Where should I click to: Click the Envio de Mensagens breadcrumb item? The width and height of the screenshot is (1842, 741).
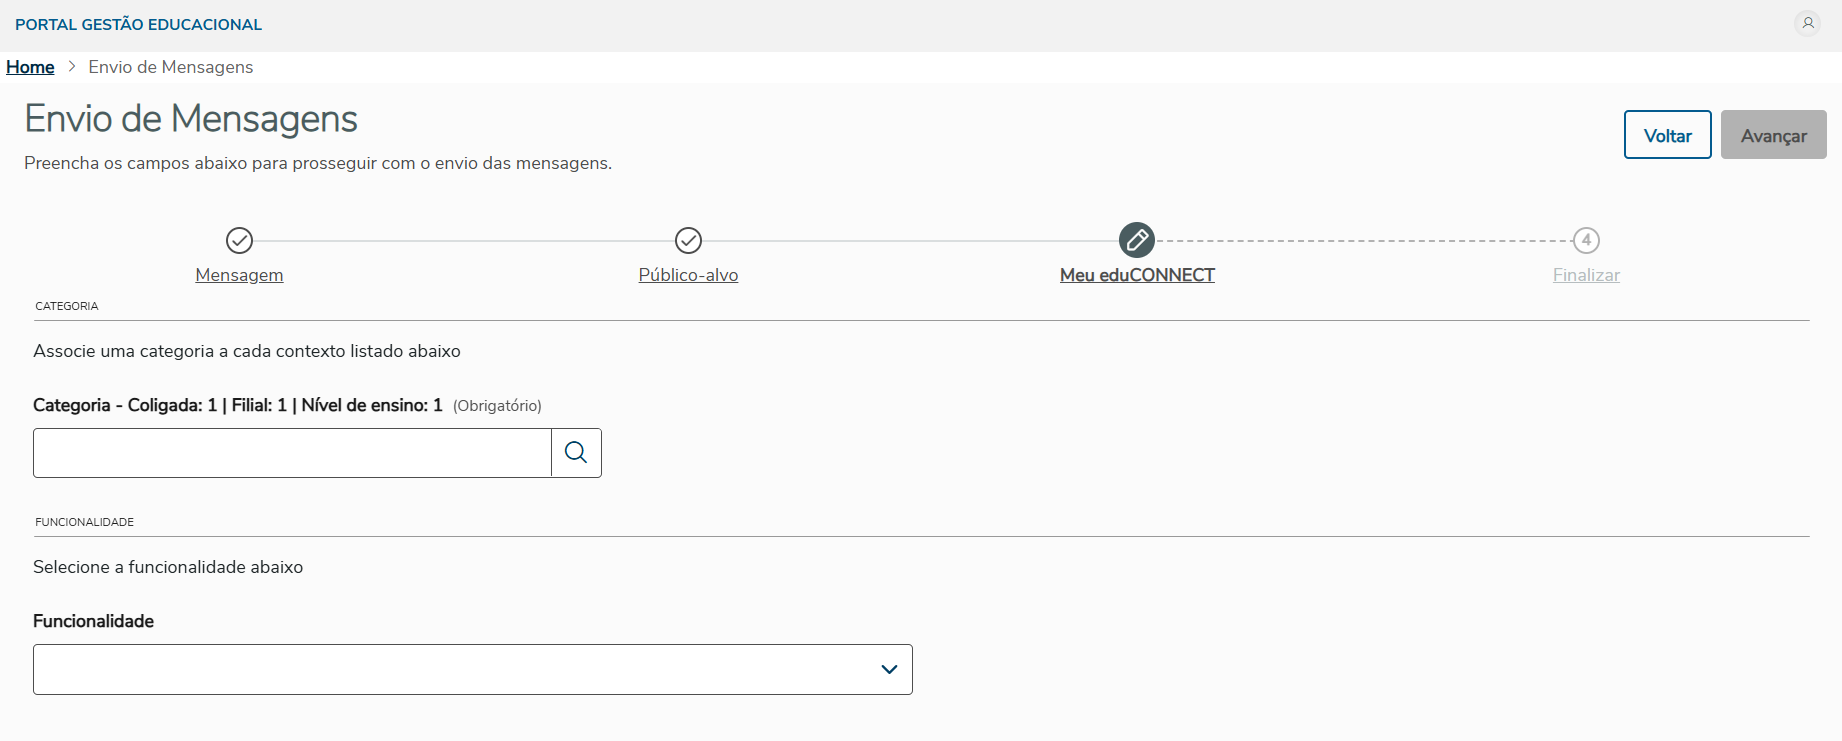click(171, 67)
